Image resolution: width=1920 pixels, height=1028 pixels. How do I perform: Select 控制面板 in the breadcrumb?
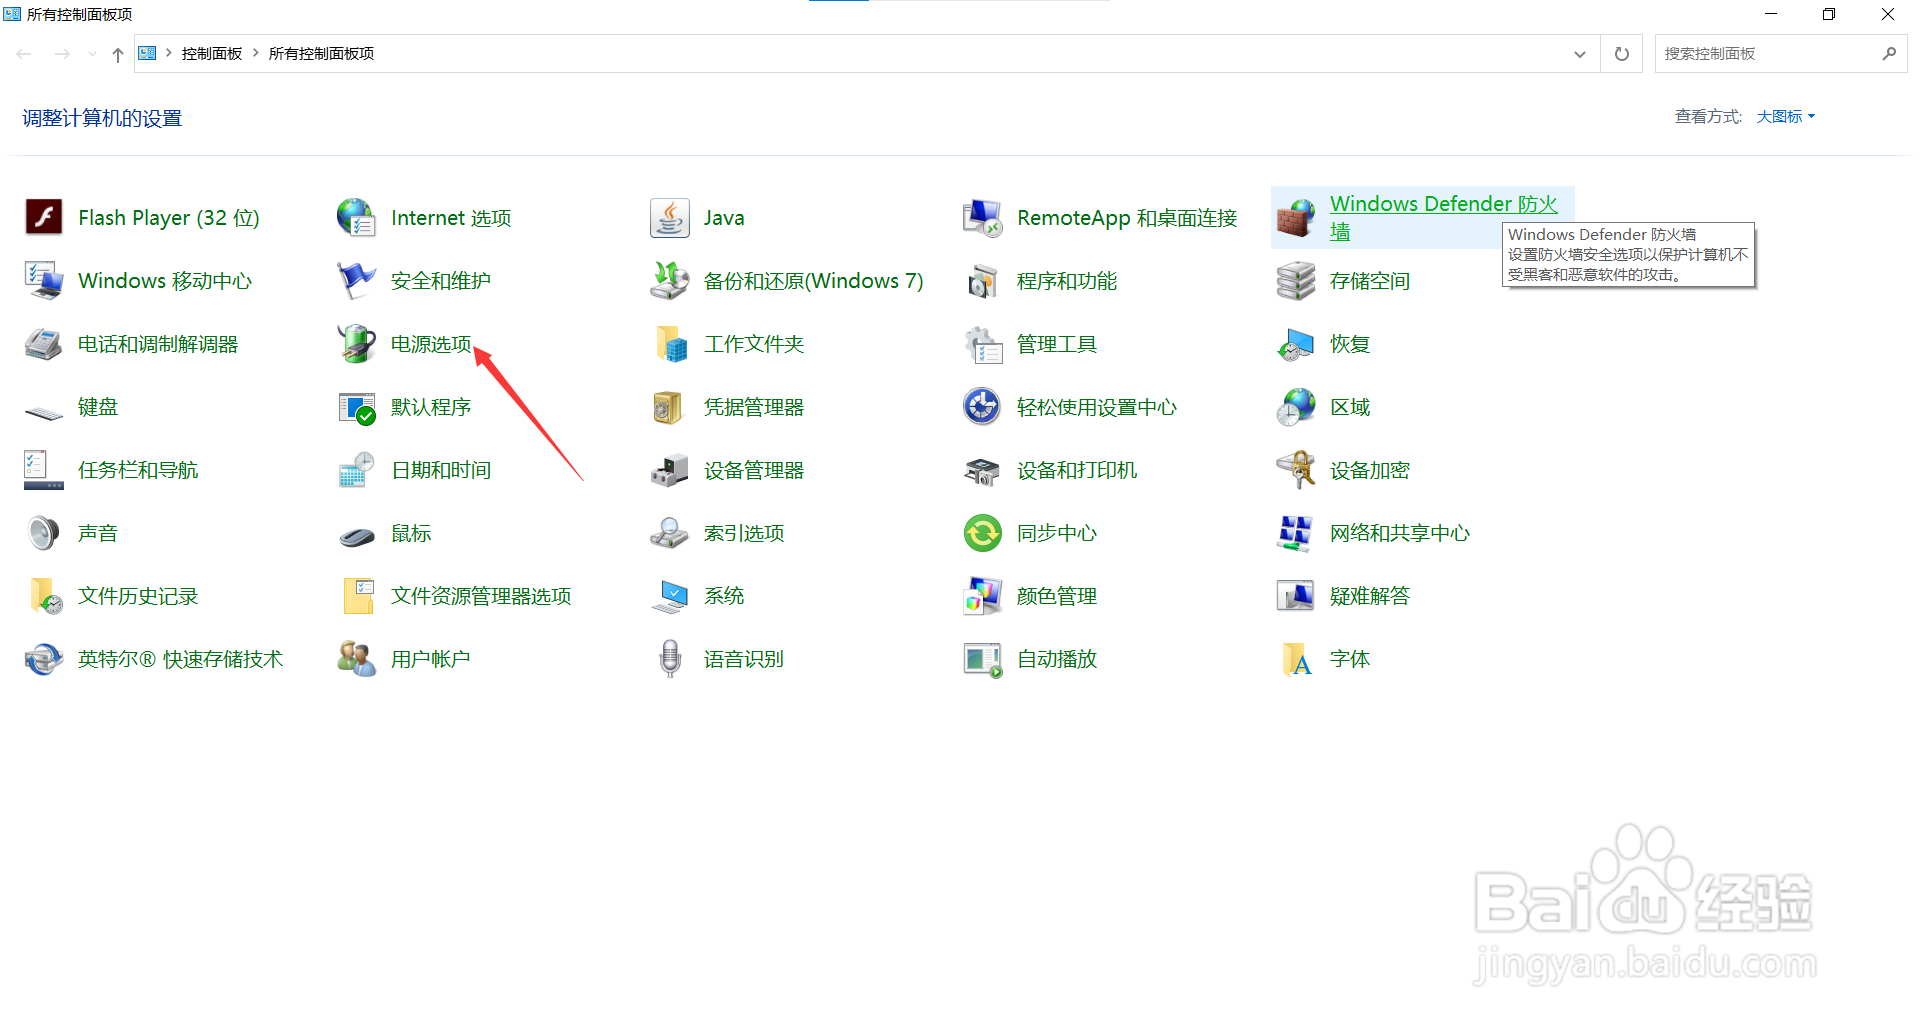tap(211, 53)
